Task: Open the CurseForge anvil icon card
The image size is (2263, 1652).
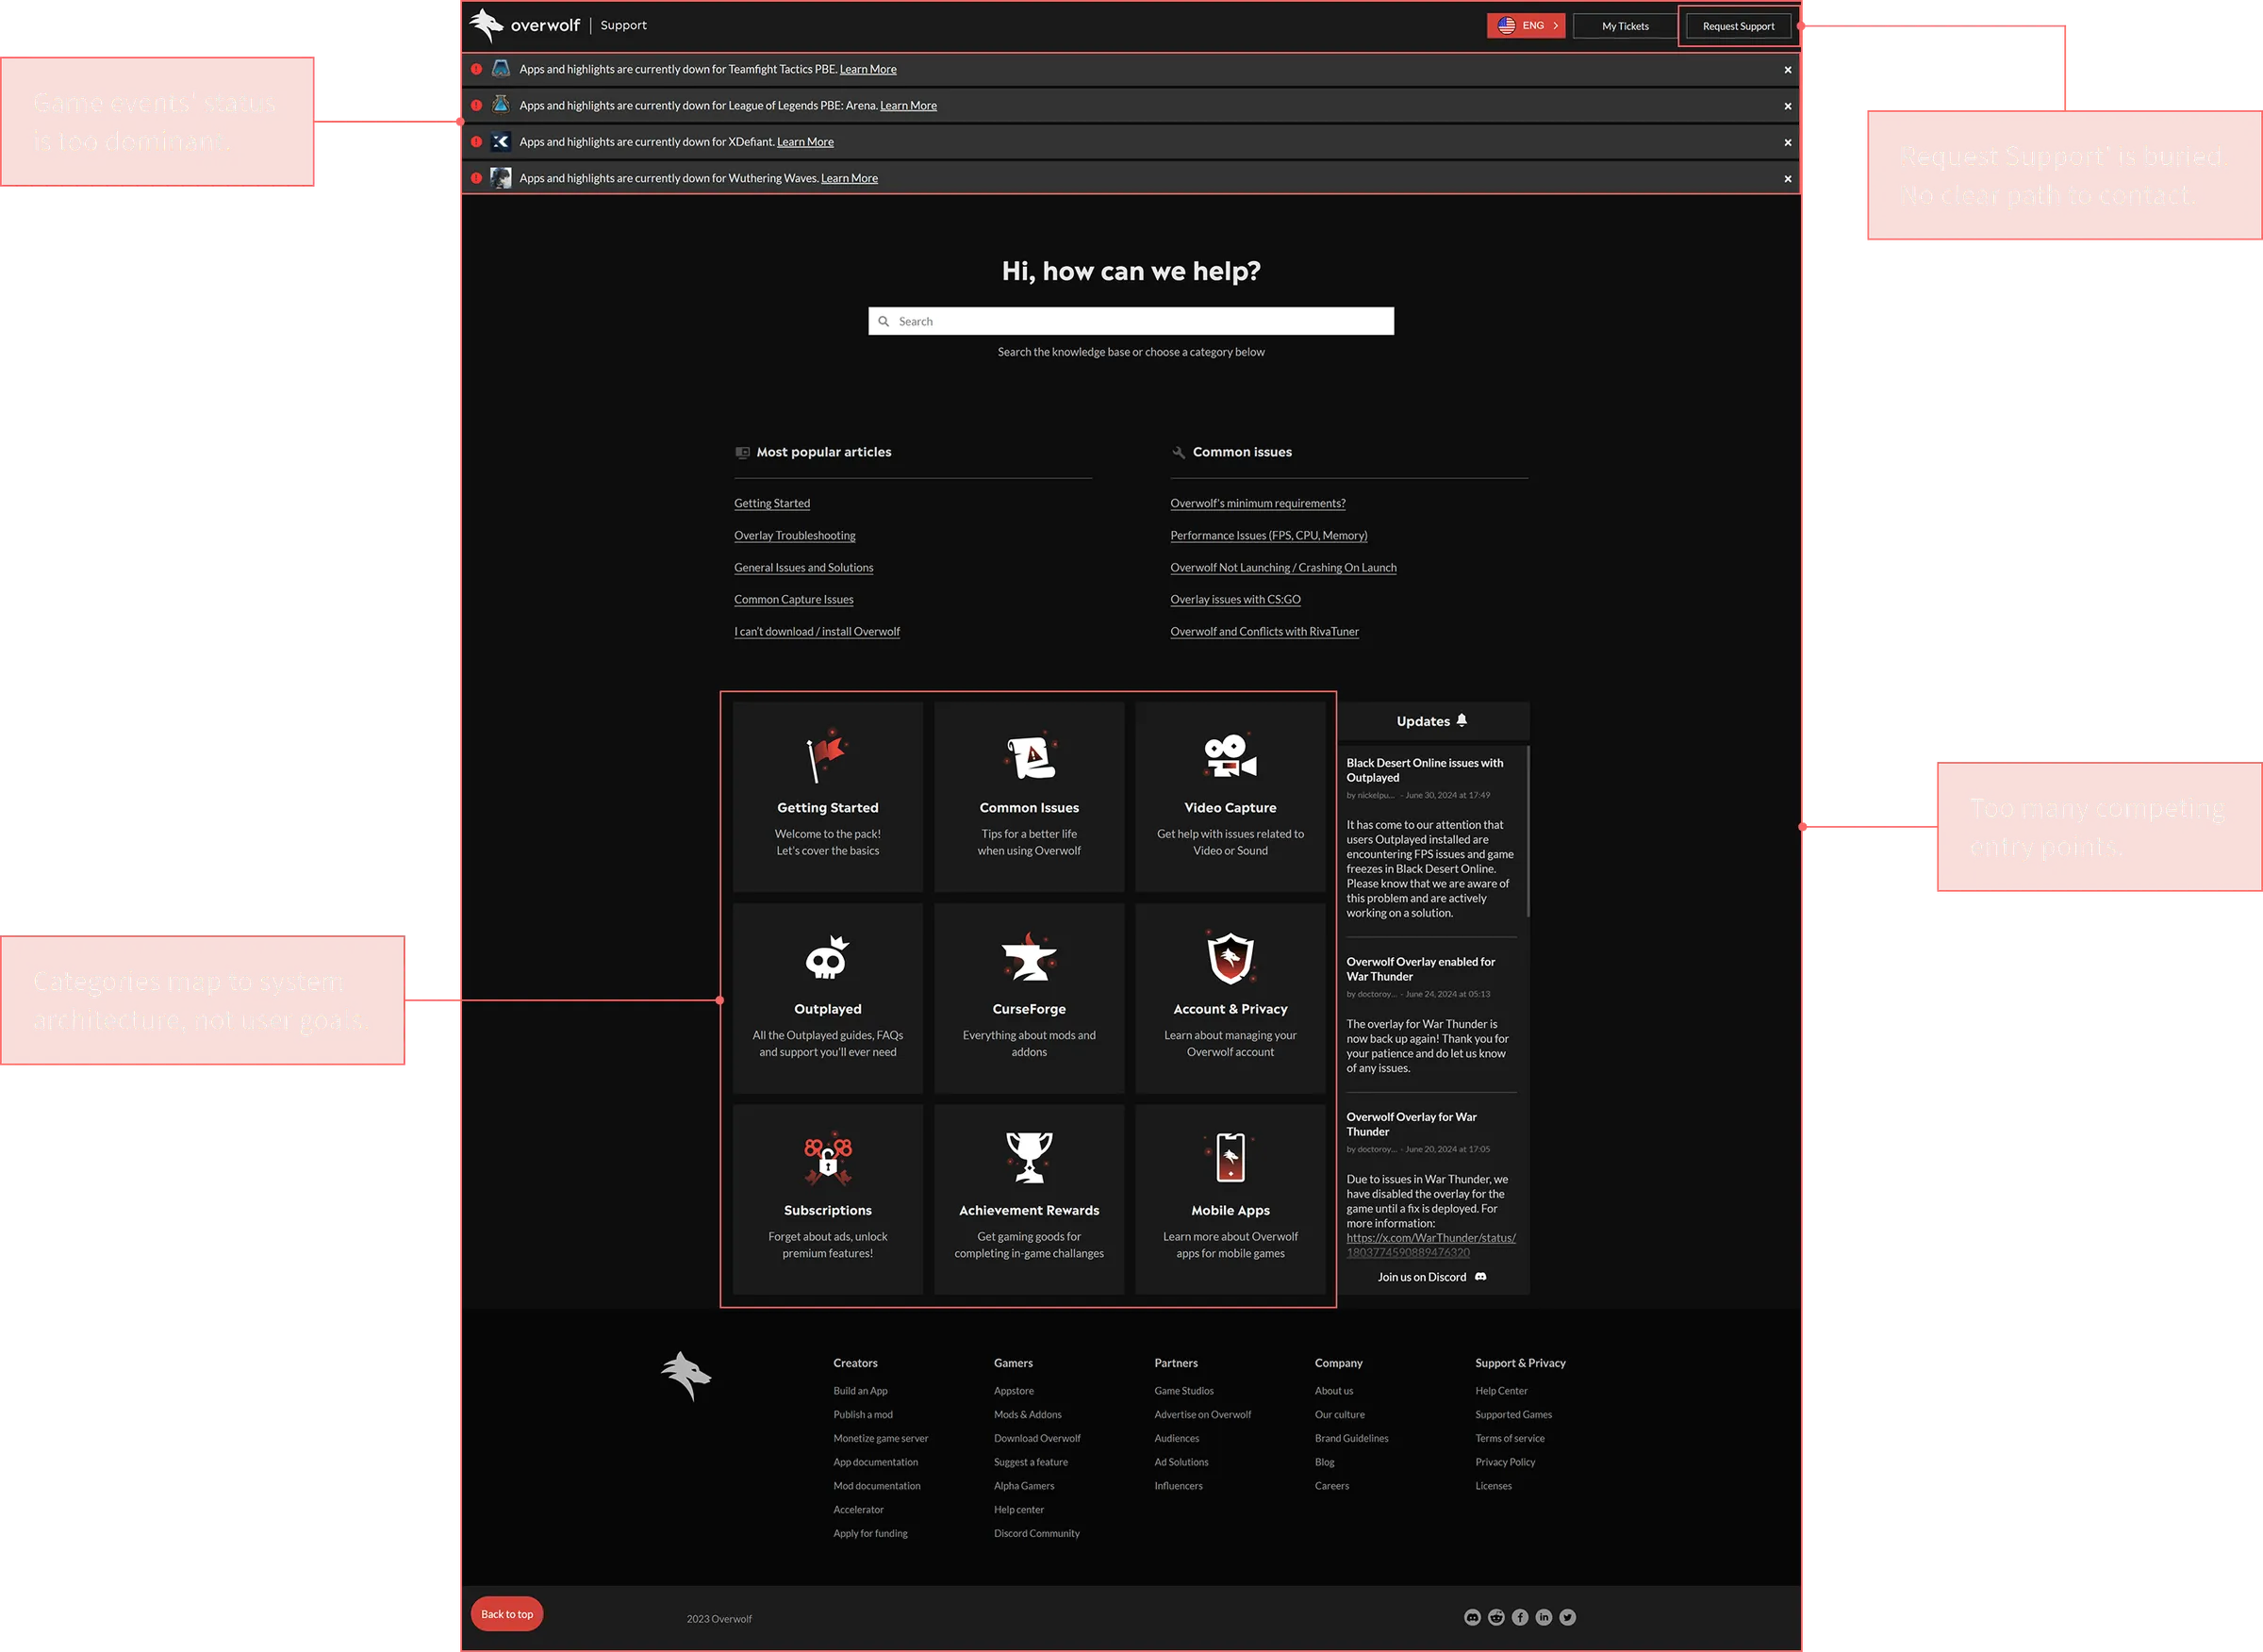Action: point(1029,998)
